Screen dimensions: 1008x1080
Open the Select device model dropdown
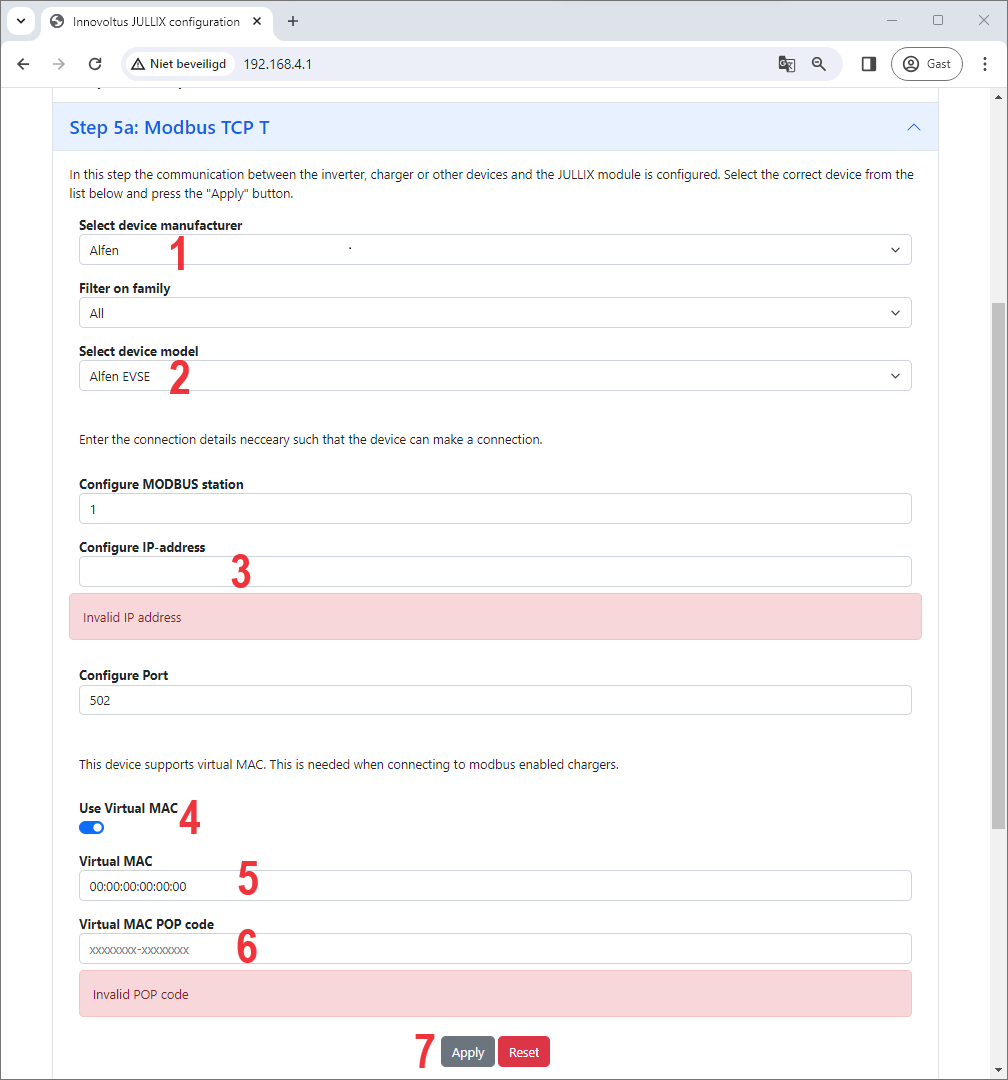495,376
